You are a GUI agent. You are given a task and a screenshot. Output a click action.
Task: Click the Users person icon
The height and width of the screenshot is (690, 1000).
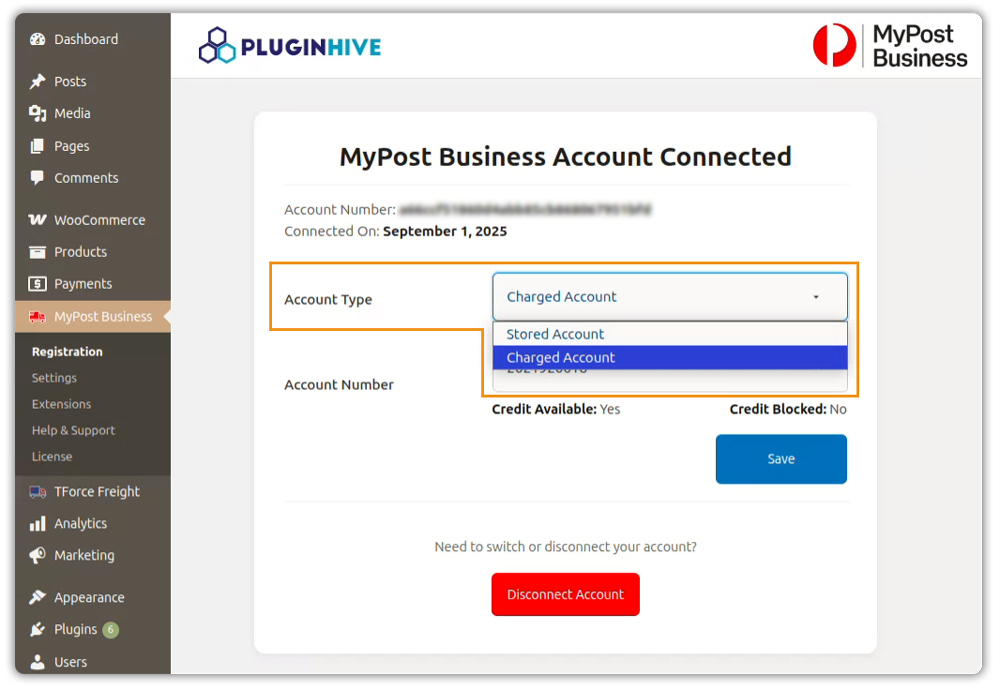(x=38, y=662)
